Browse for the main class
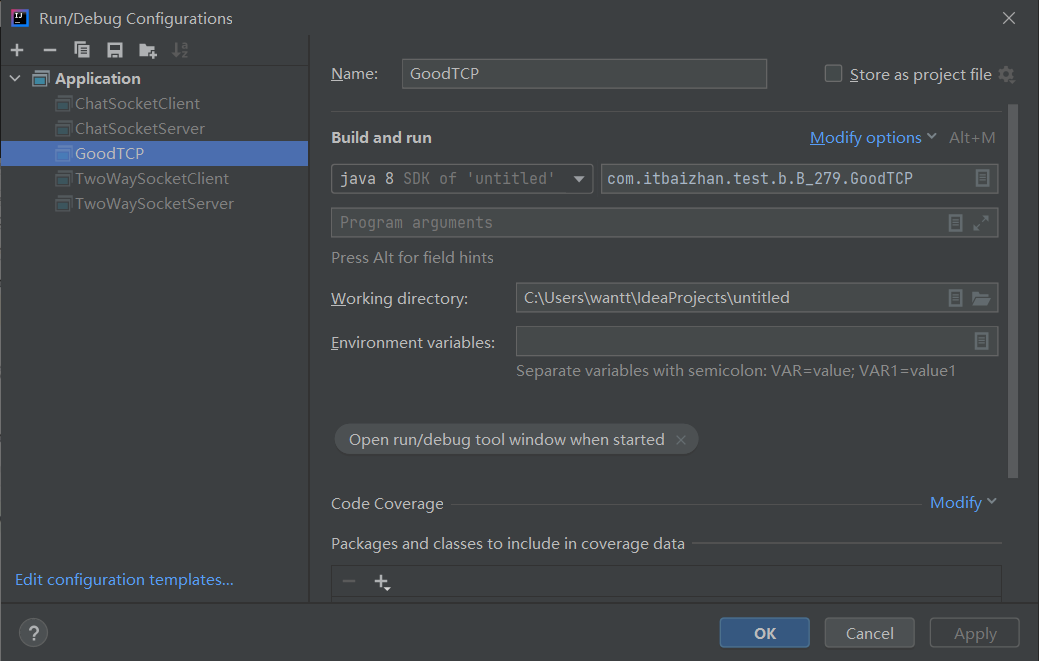 pos(983,178)
